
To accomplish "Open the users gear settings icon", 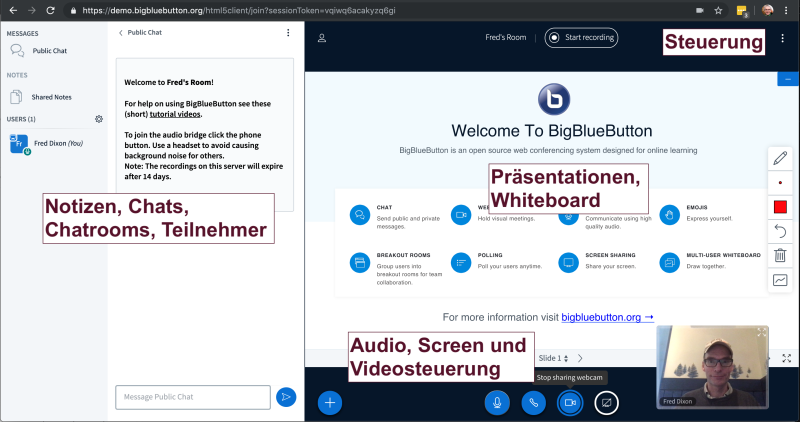I will click(99, 119).
